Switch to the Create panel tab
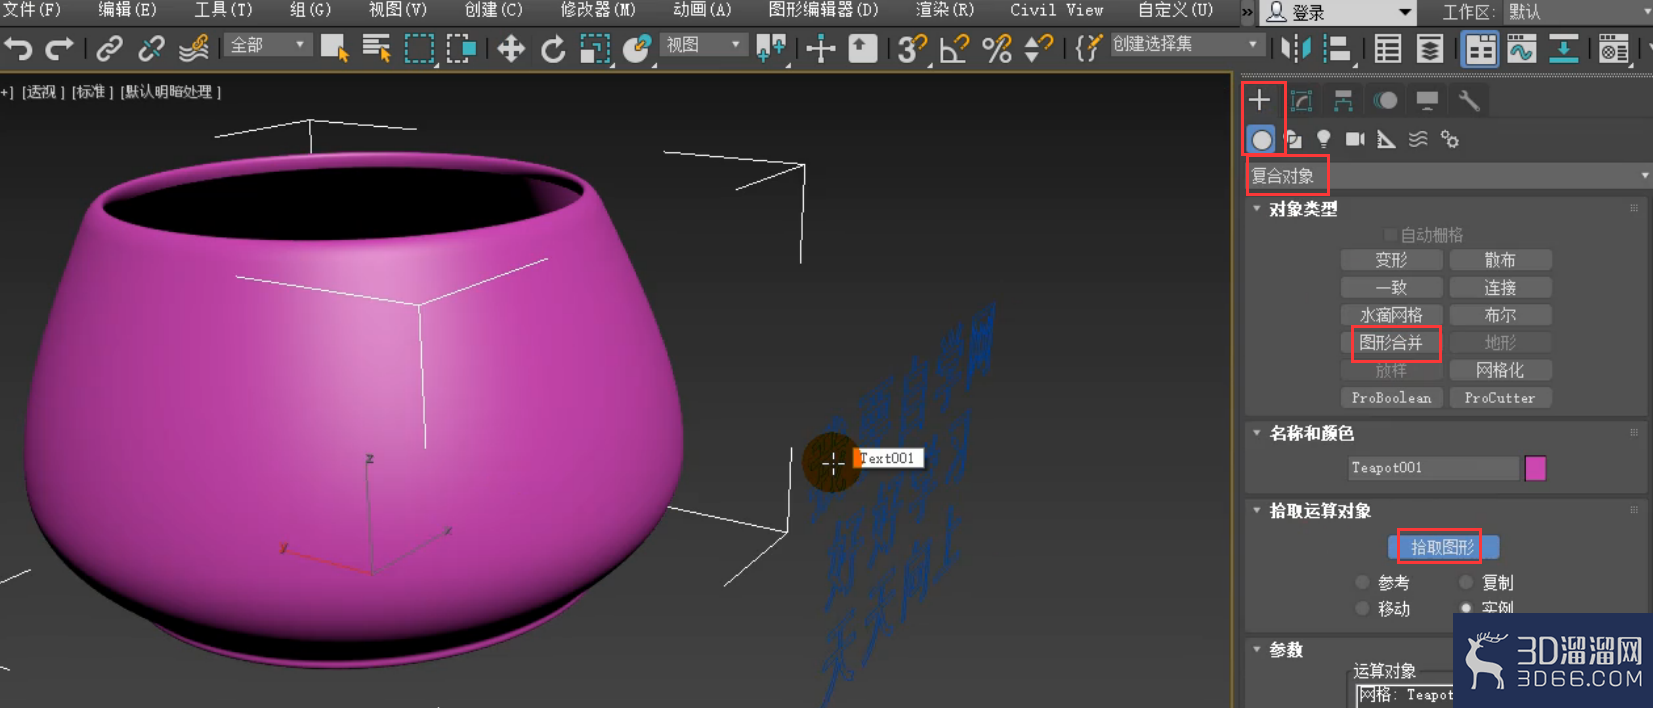The width and height of the screenshot is (1653, 708). pyautogui.click(x=1260, y=100)
